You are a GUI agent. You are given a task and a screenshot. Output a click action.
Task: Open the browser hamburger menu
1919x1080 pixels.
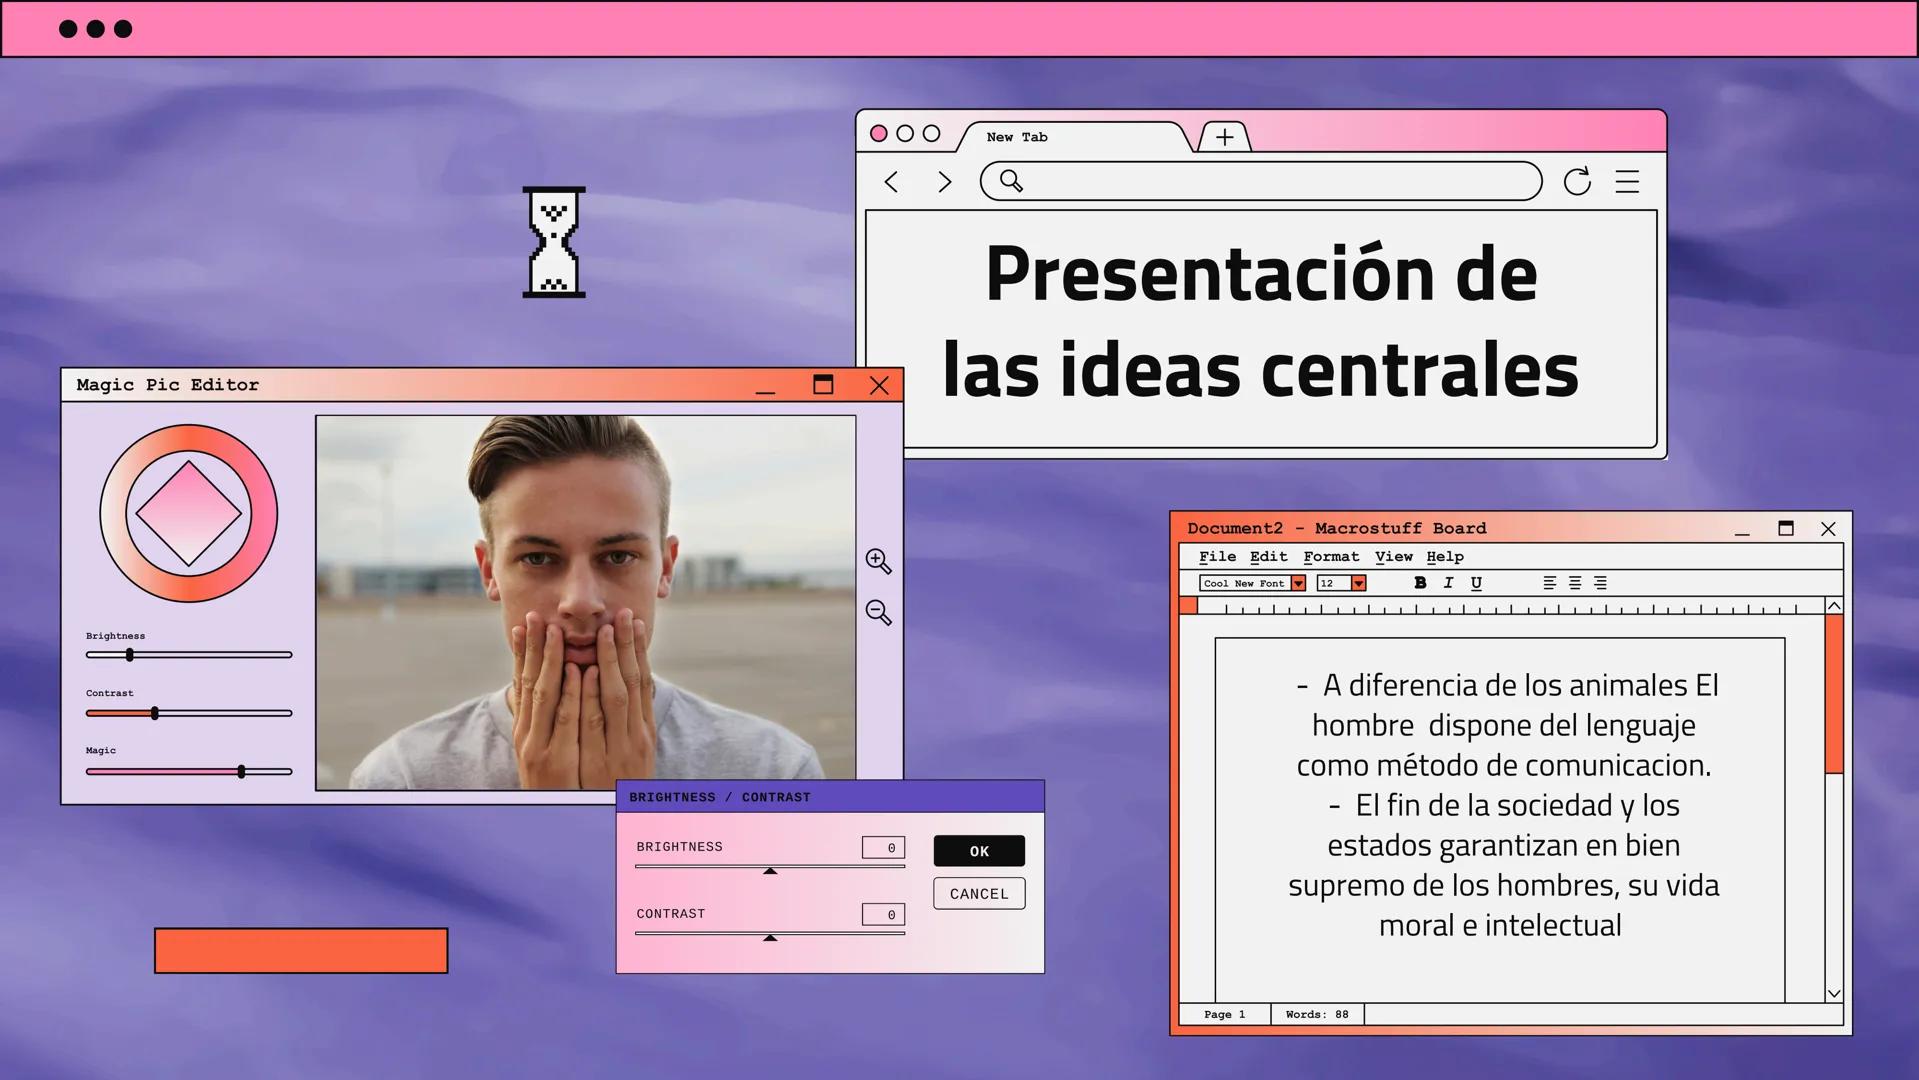coord(1628,182)
